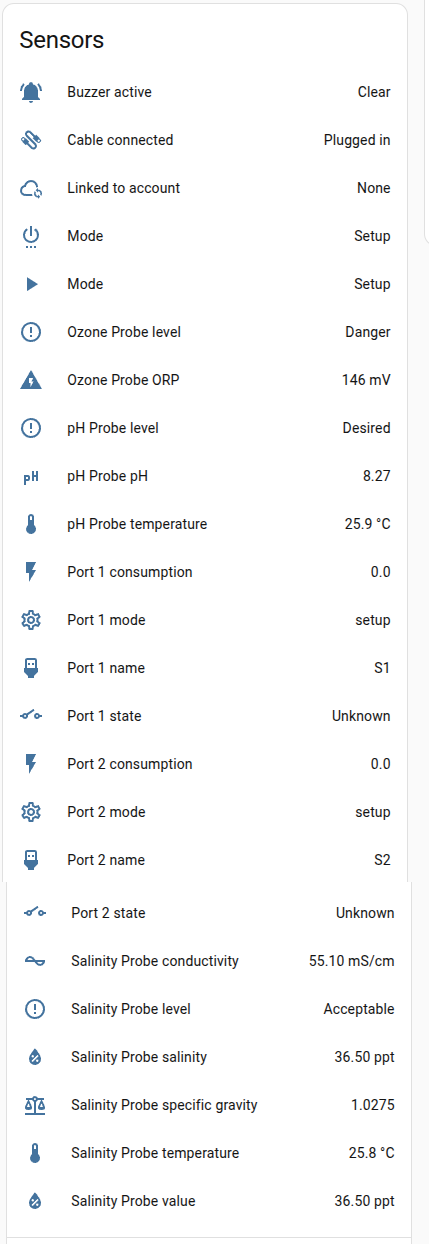Click the Port 2 state Unknown value

point(365,913)
